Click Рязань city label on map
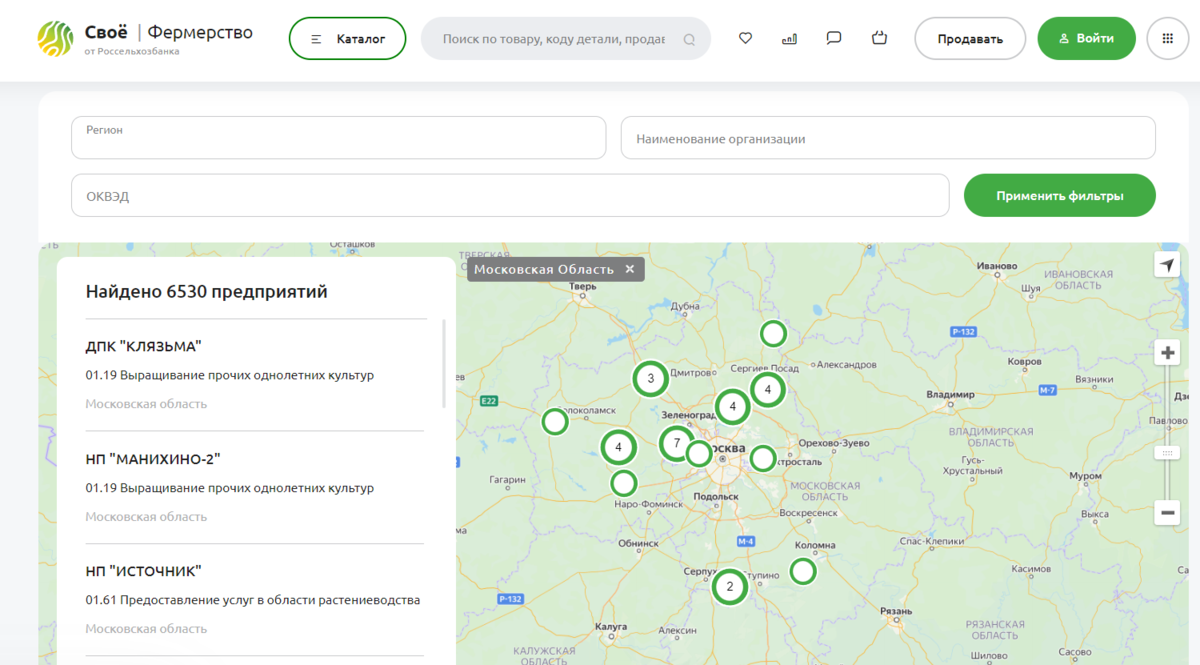 coord(895,610)
